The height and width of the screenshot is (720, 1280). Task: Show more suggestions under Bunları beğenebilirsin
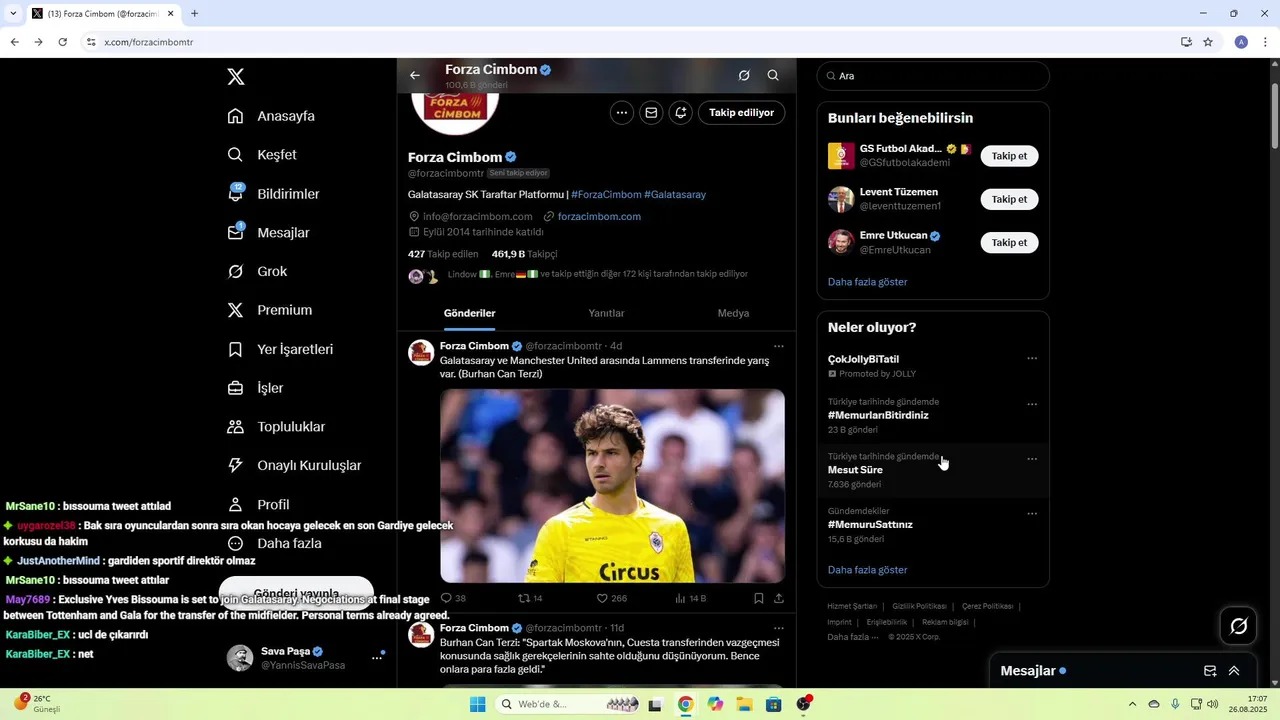pyautogui.click(x=867, y=282)
